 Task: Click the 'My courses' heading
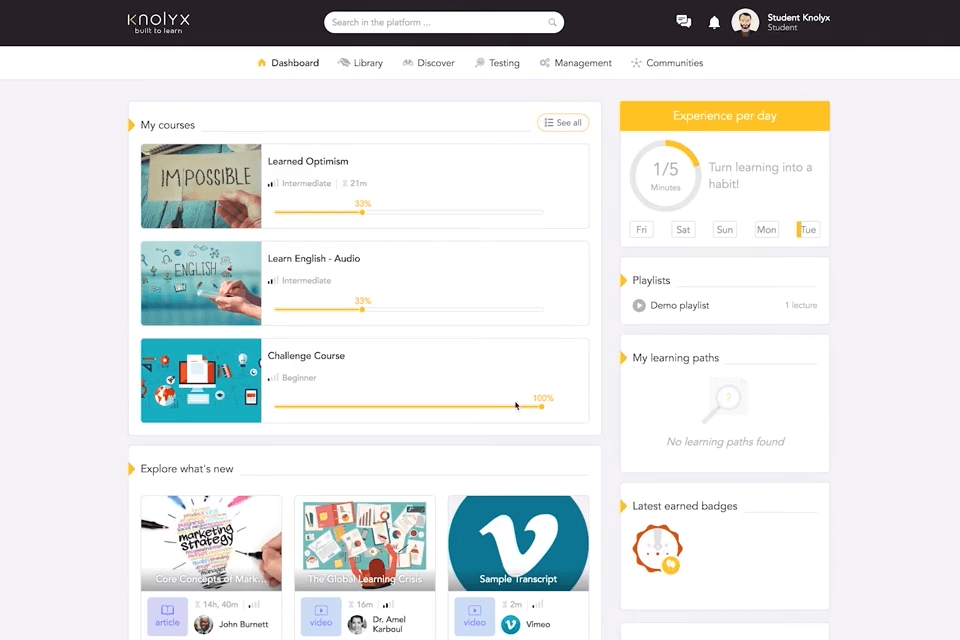(167, 125)
